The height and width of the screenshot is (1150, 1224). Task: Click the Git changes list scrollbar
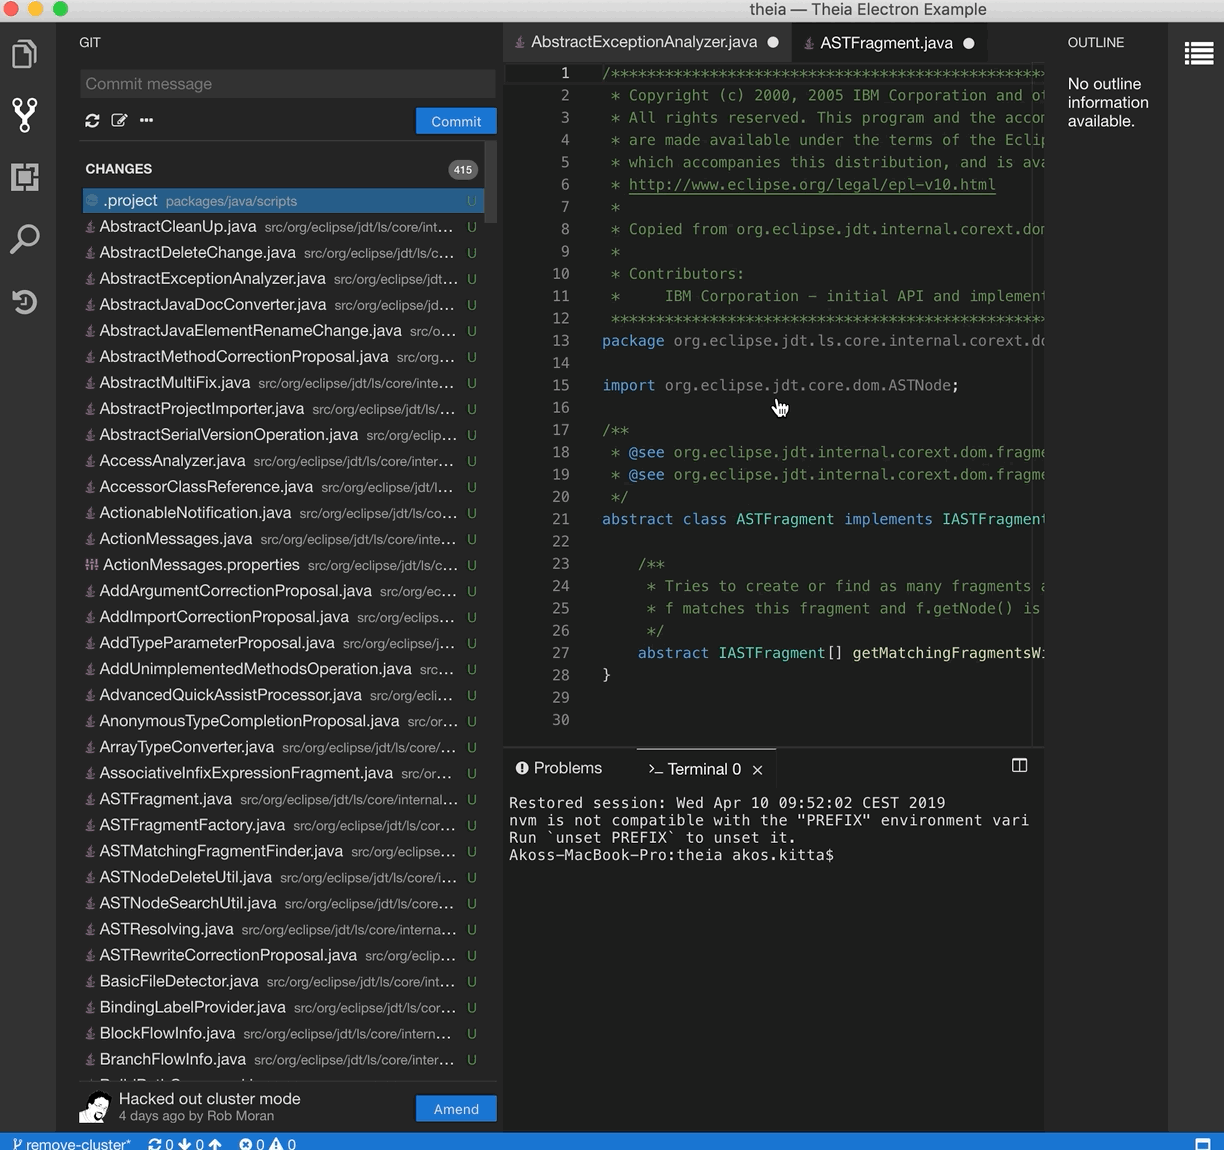tap(490, 182)
